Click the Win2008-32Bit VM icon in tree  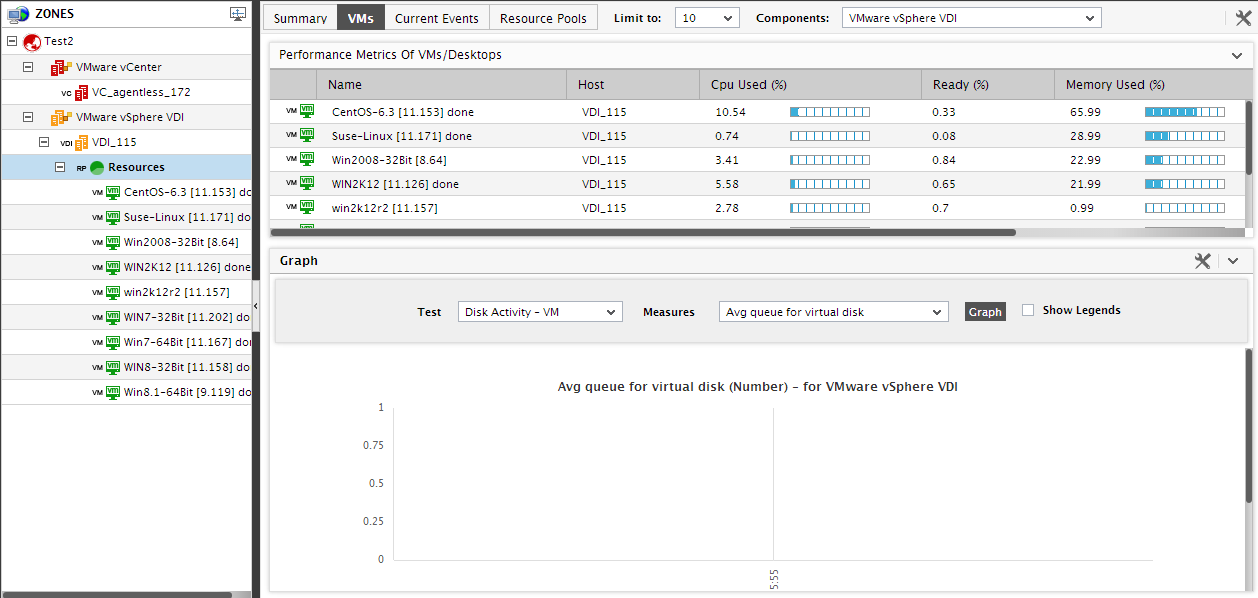pyautogui.click(x=113, y=242)
